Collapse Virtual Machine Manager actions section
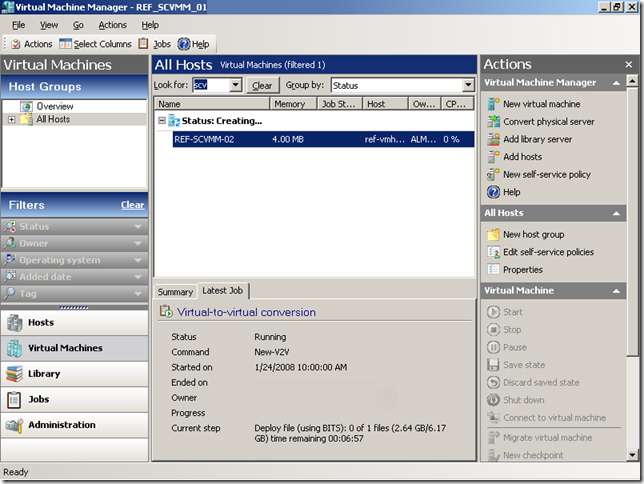 point(616,83)
